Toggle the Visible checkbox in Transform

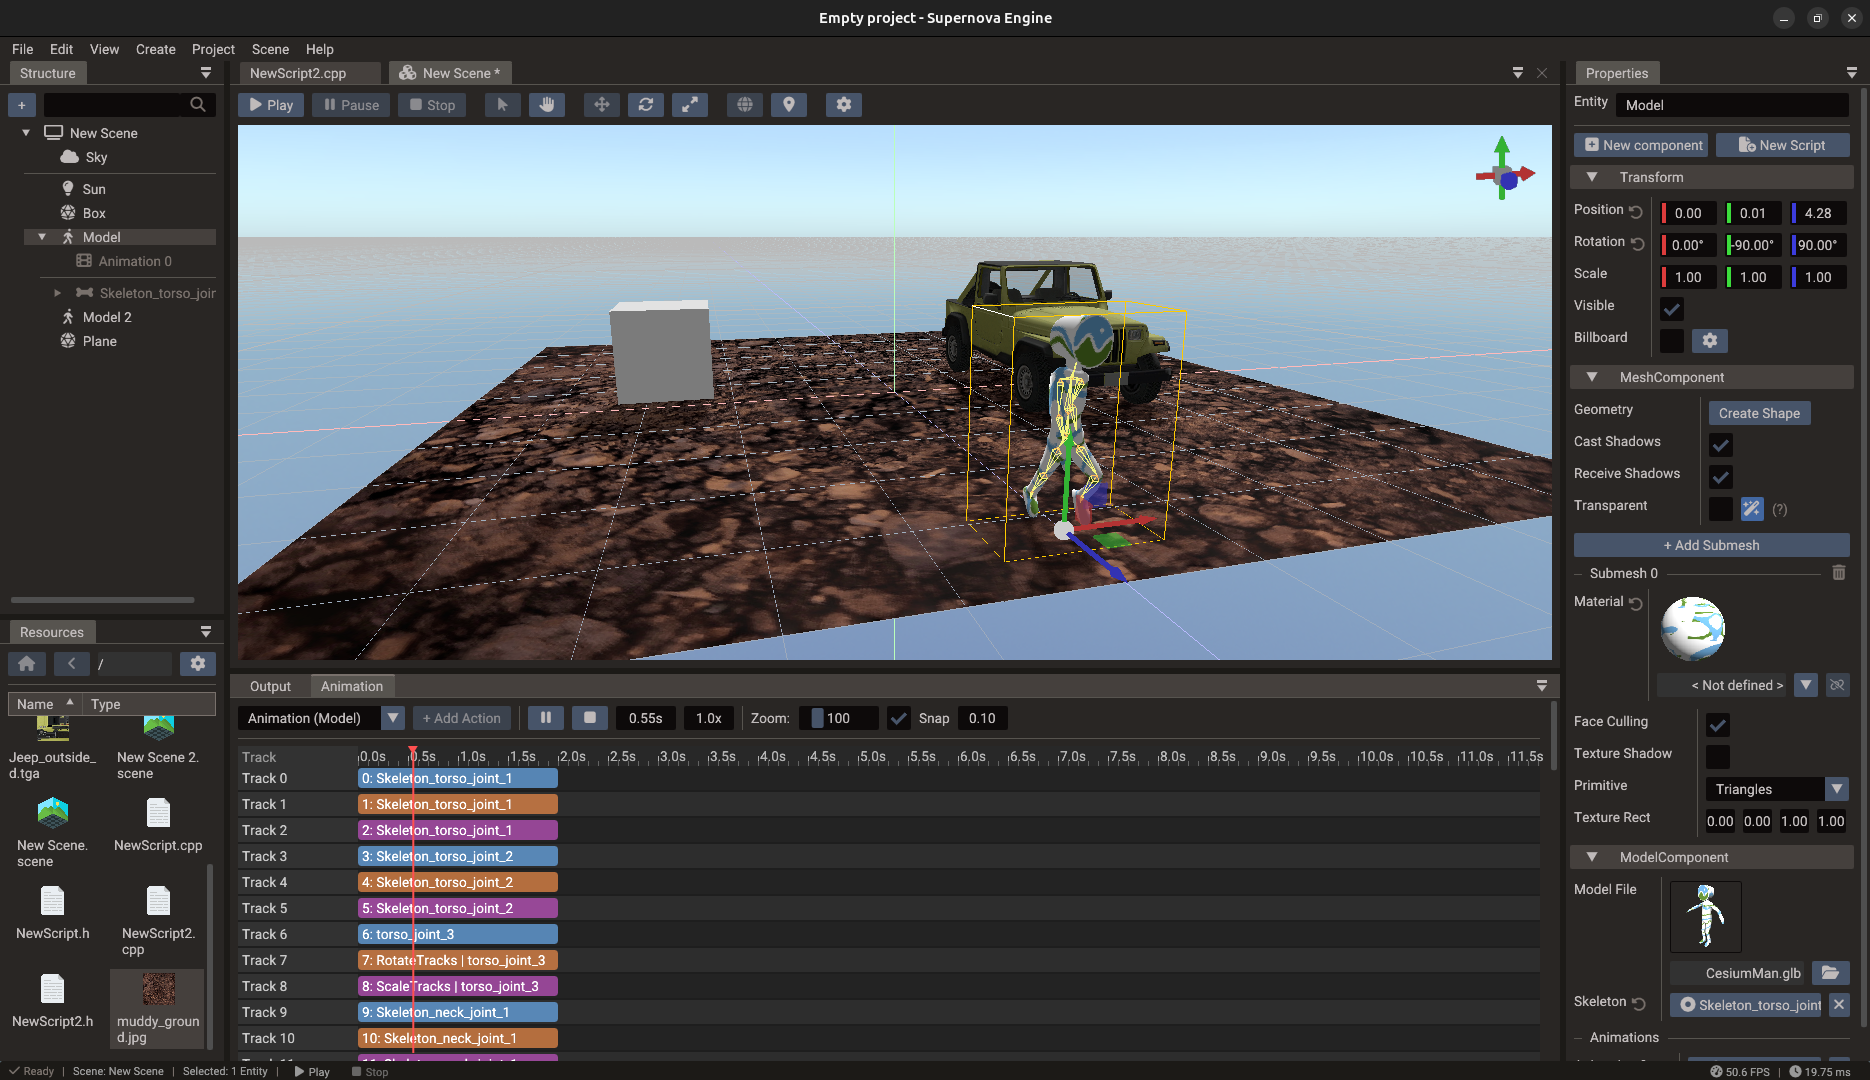pos(1671,308)
